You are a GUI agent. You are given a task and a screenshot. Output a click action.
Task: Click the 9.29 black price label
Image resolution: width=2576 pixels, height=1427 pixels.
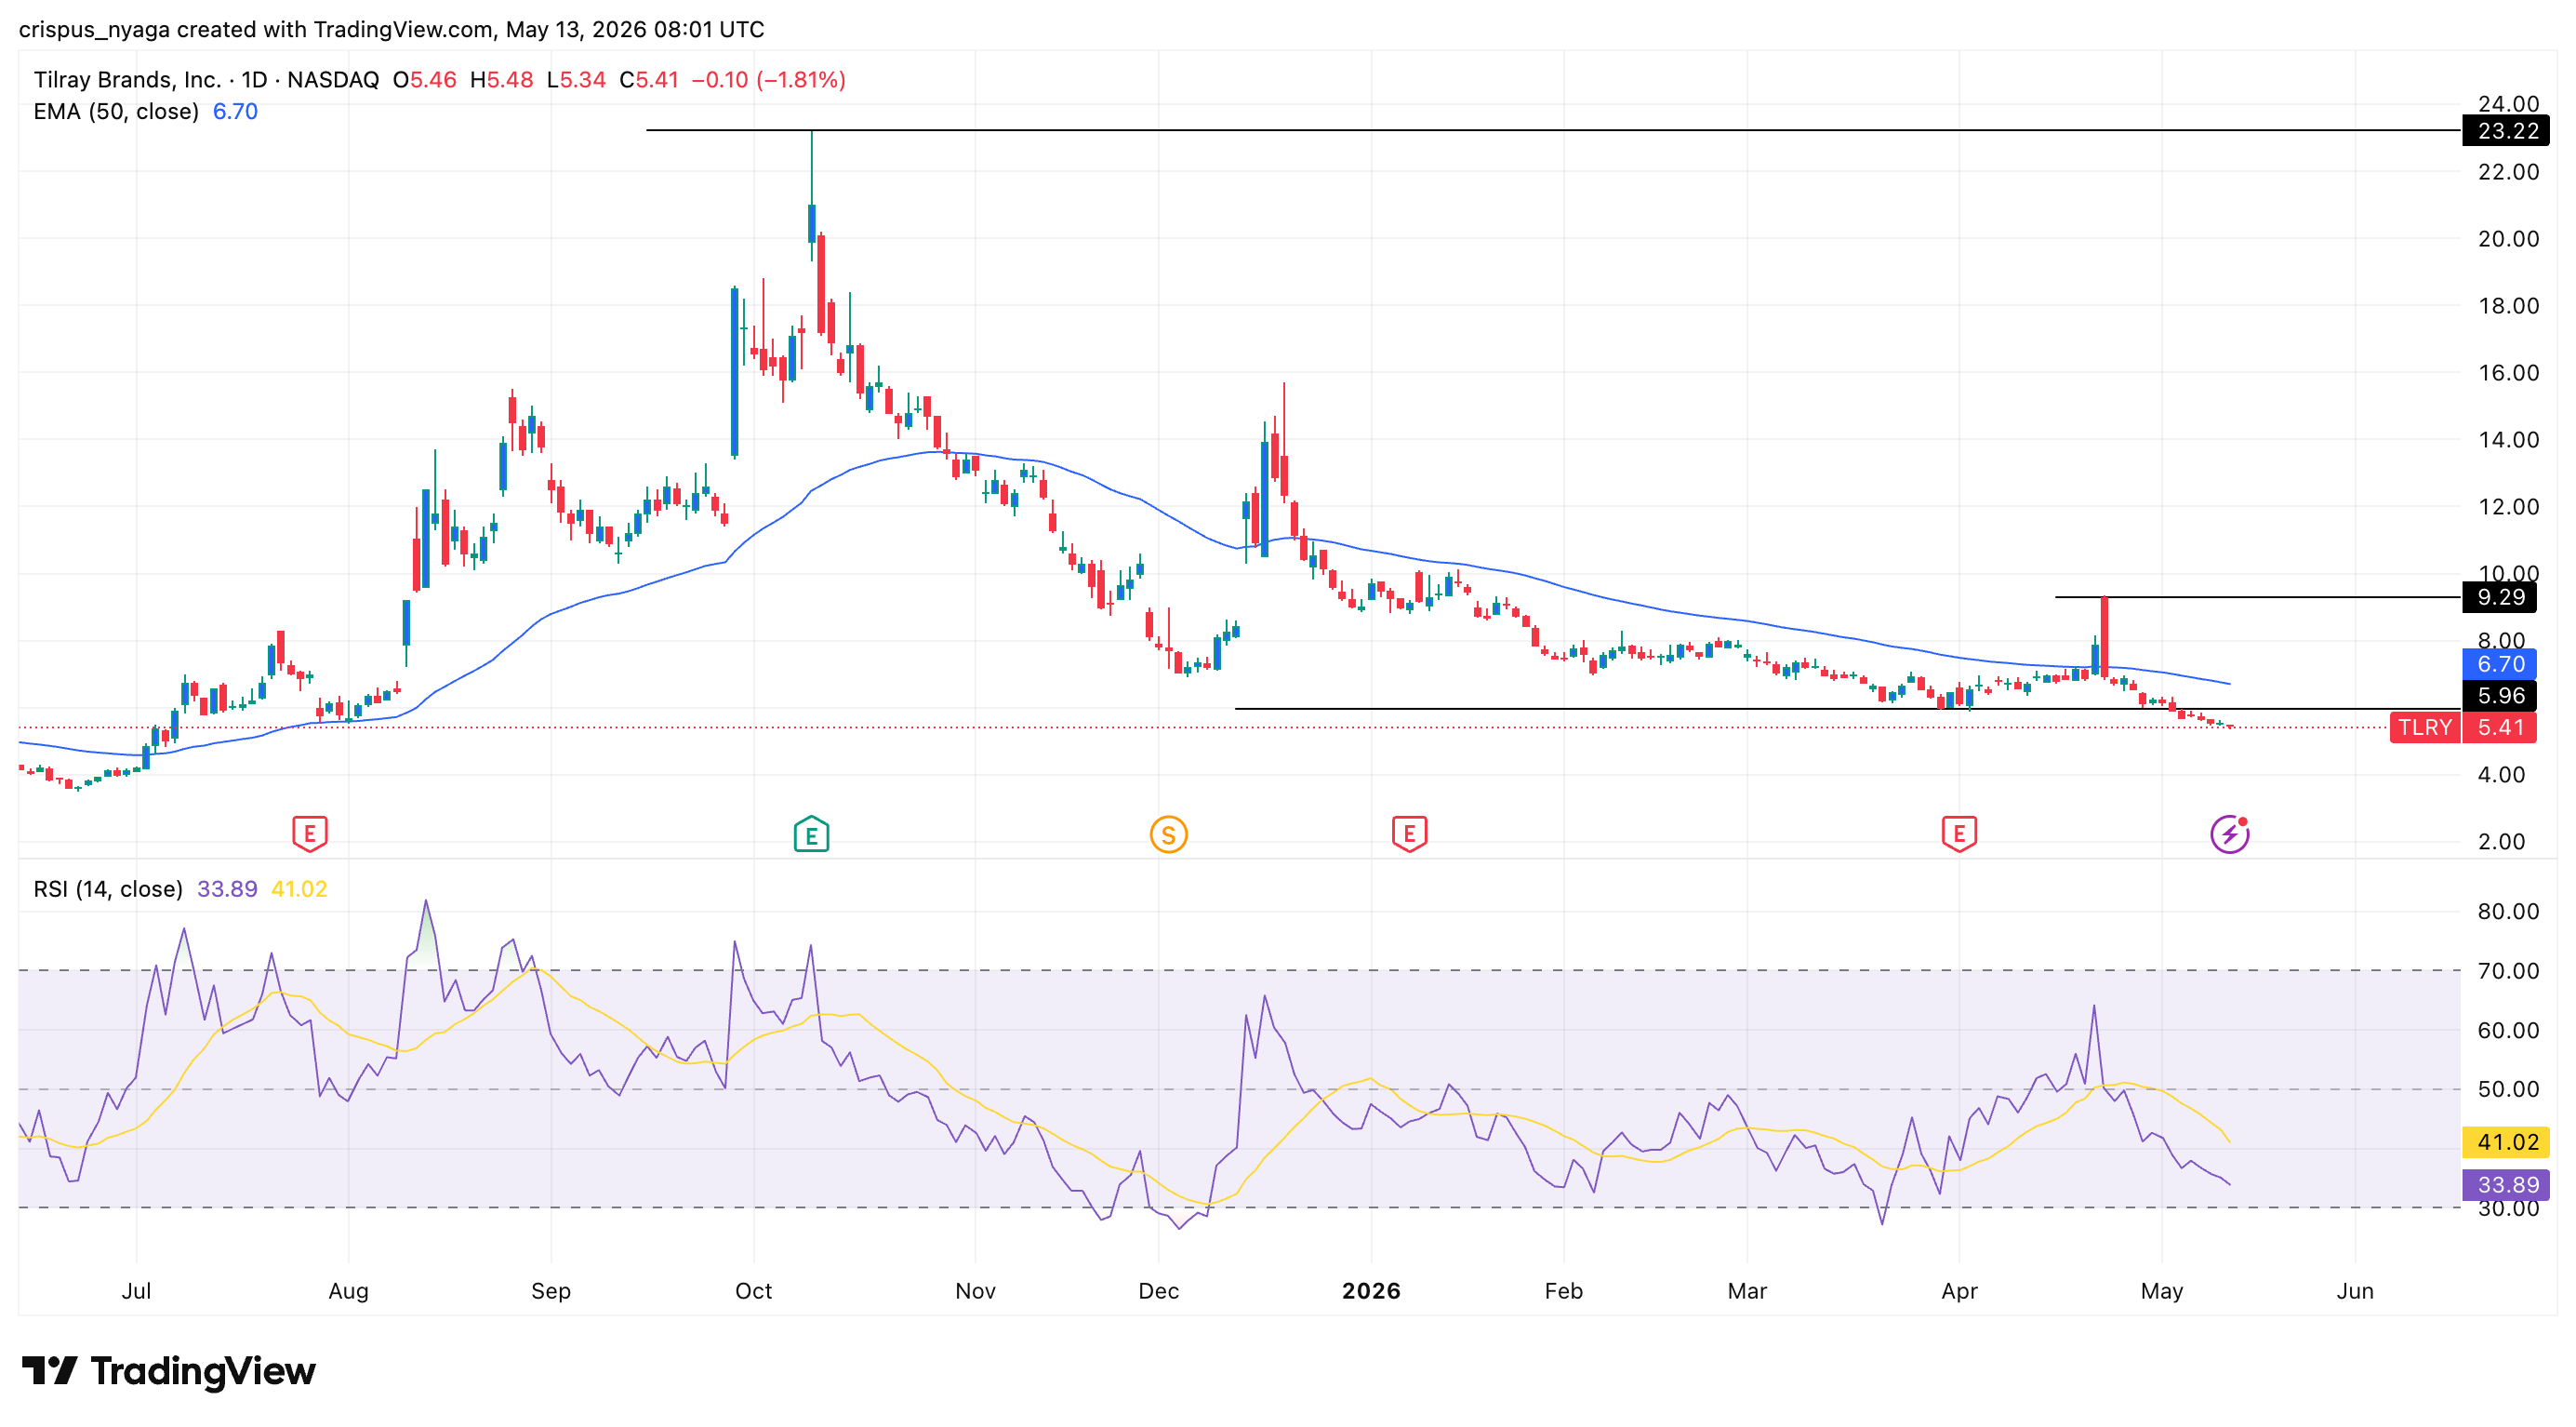pos(2500,597)
